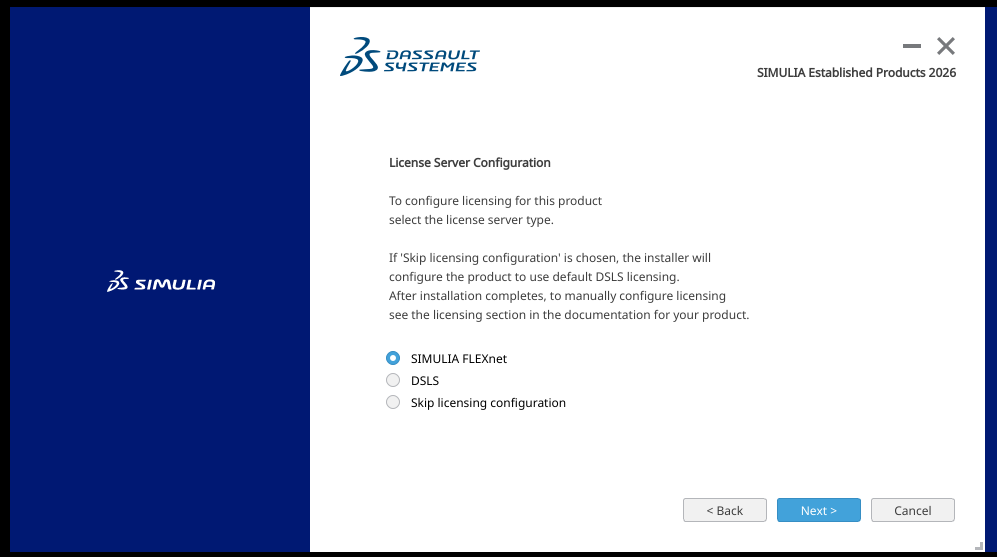Click SIMULIA Established Products 2026 title

click(x=856, y=72)
